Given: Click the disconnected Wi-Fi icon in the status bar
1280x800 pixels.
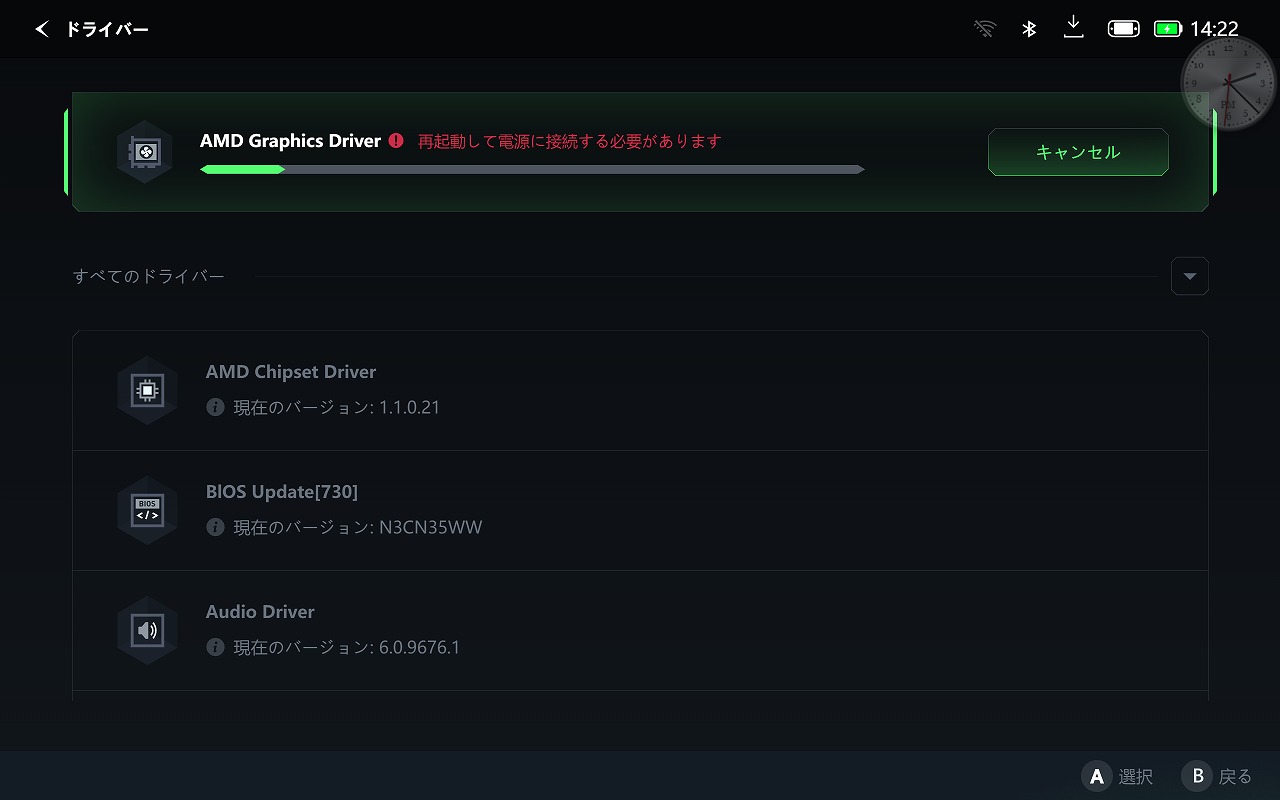Looking at the screenshot, I should pyautogui.click(x=984, y=28).
